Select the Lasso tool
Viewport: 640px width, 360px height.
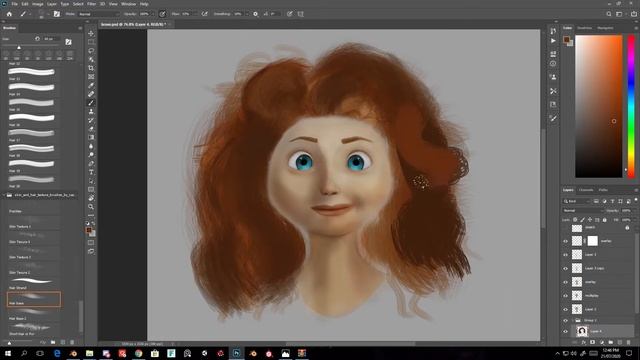pos(91,51)
